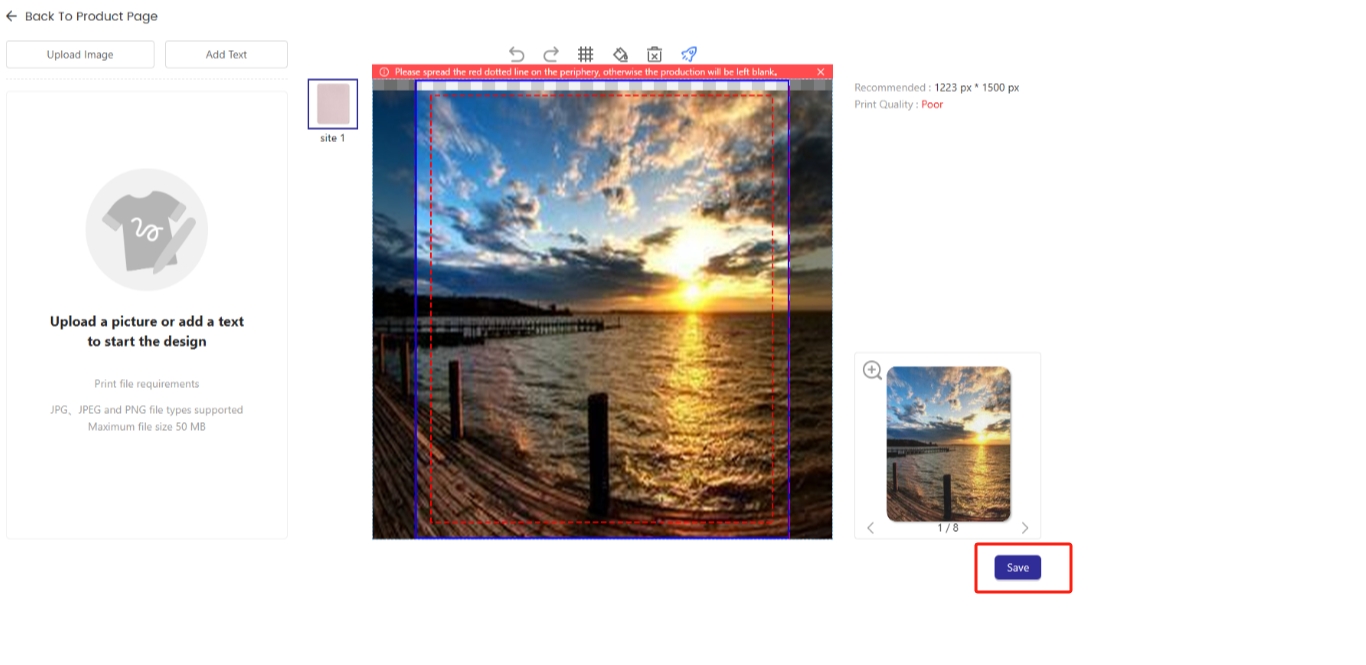Click the Upload Image button

pos(80,54)
